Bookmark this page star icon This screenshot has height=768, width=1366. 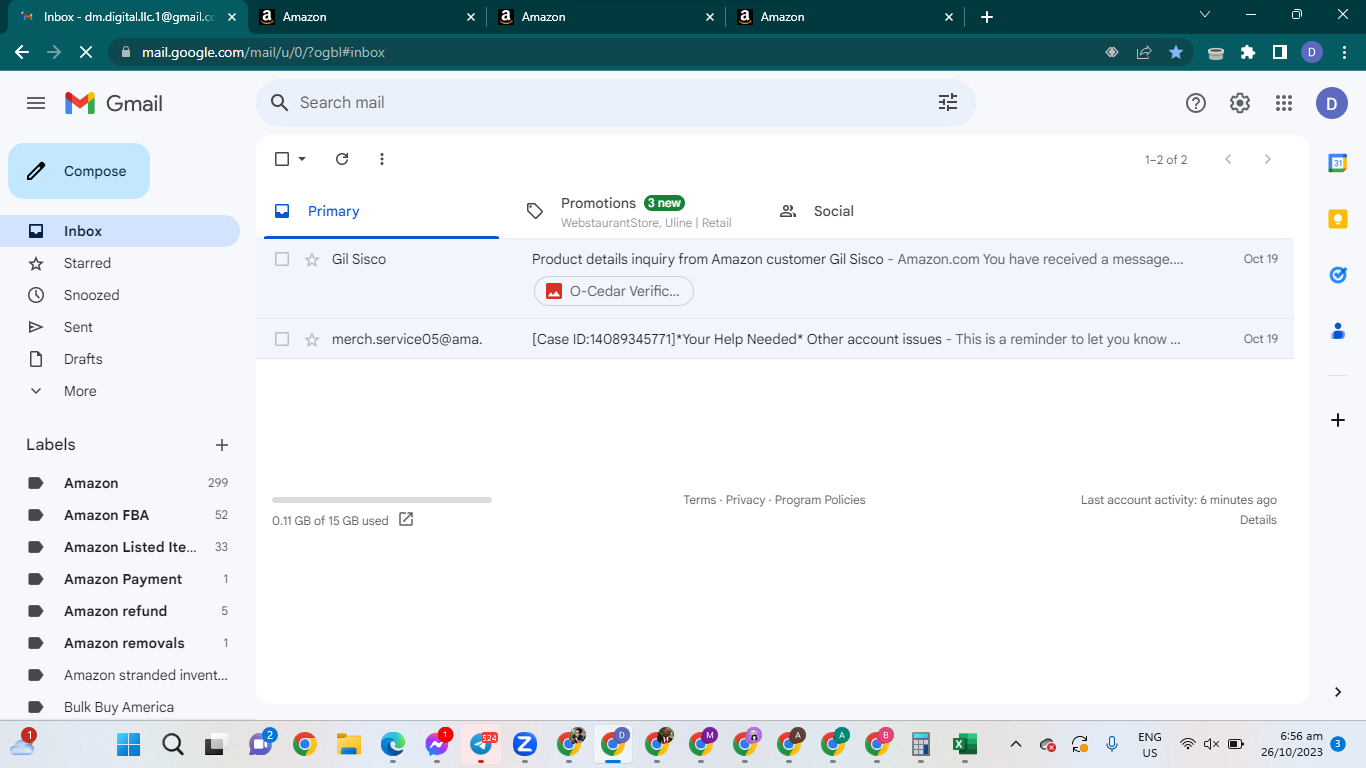click(1176, 52)
